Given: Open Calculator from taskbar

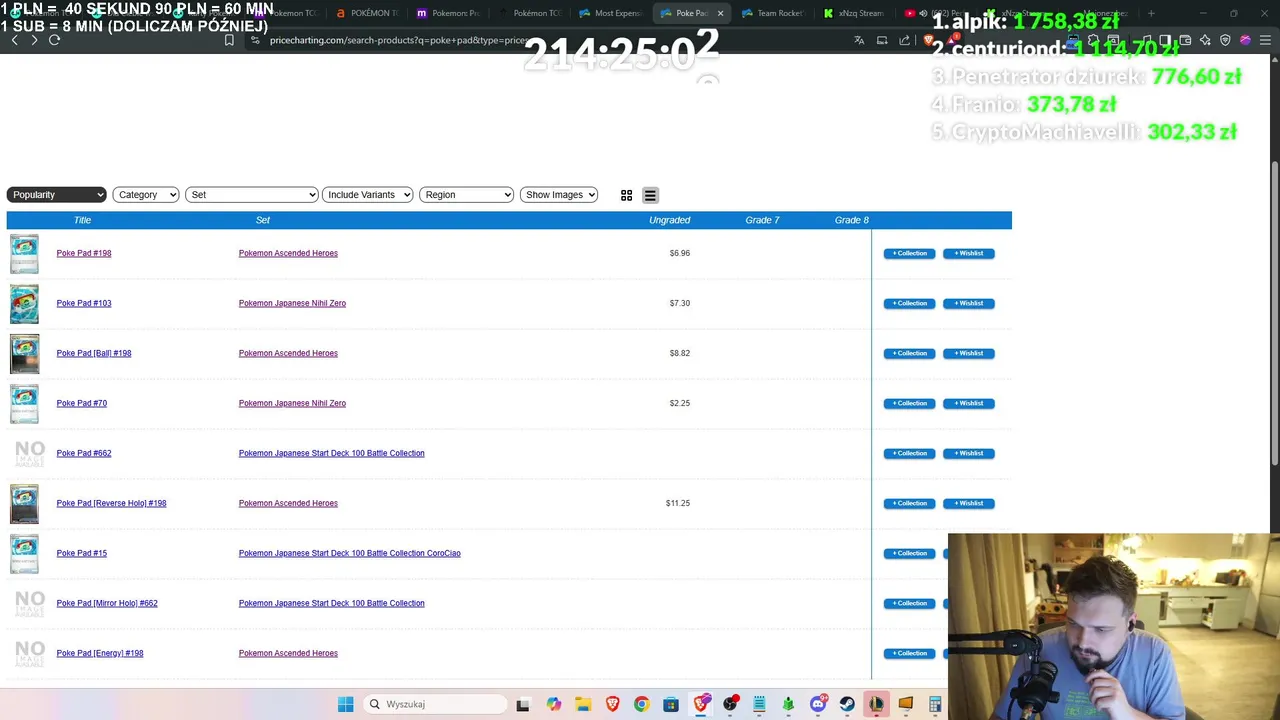Looking at the screenshot, I should [935, 704].
